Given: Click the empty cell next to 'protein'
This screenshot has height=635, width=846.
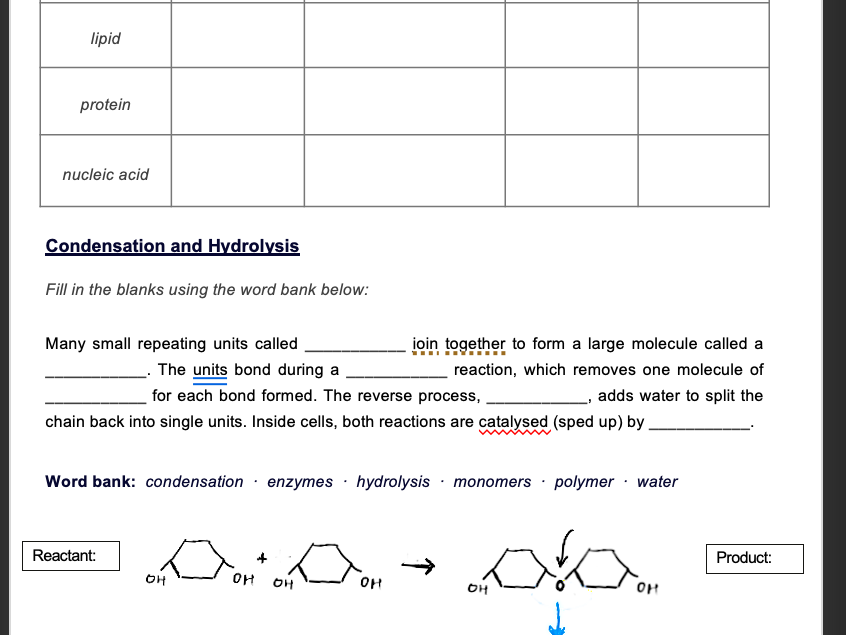Looking at the screenshot, I should click(238, 101).
